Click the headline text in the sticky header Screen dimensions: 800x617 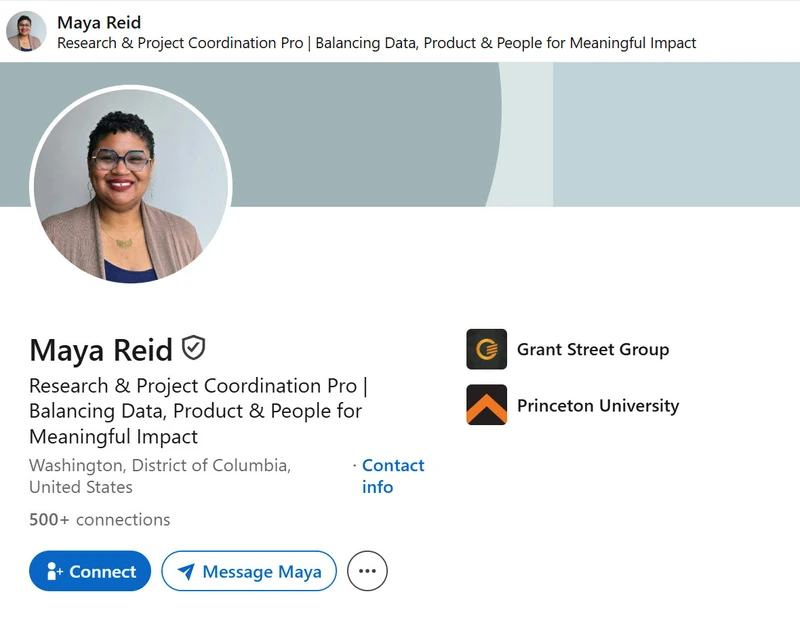click(x=377, y=43)
